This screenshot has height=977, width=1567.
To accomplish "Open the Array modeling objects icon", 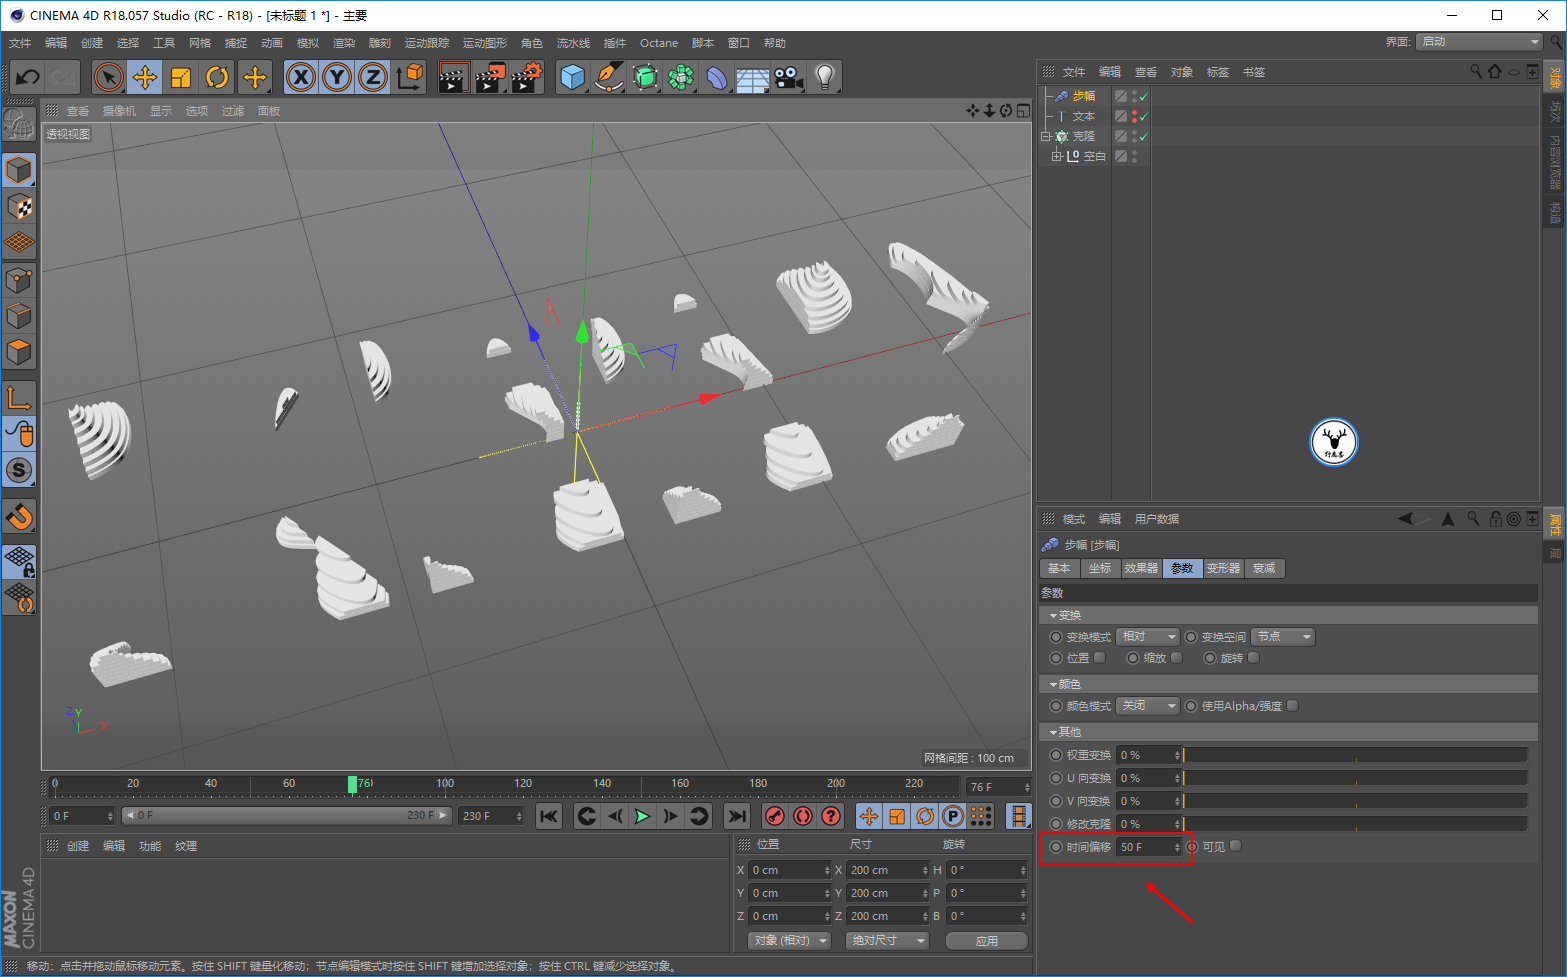I will pos(681,77).
